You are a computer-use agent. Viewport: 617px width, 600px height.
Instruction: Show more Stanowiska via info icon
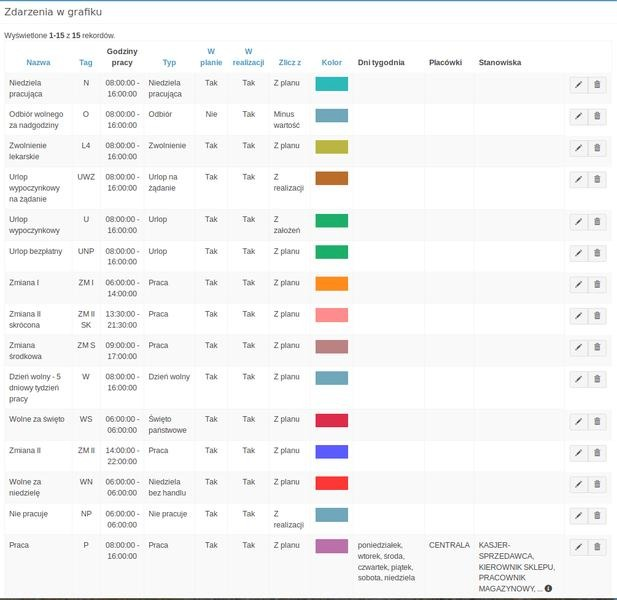(x=548, y=589)
